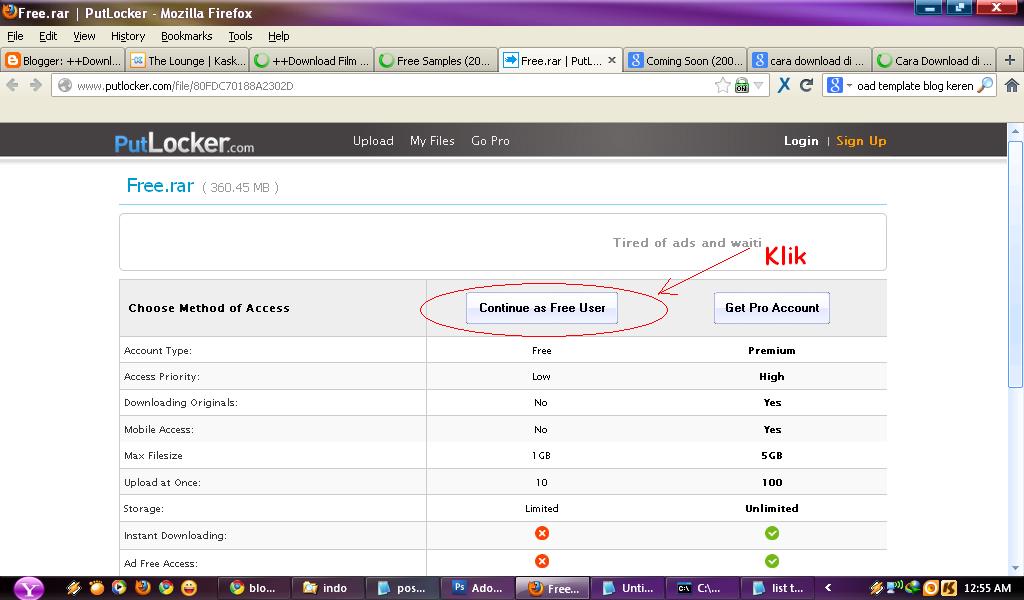The height and width of the screenshot is (600, 1024).
Task: Open a new tab with the plus button
Action: coord(1010,60)
